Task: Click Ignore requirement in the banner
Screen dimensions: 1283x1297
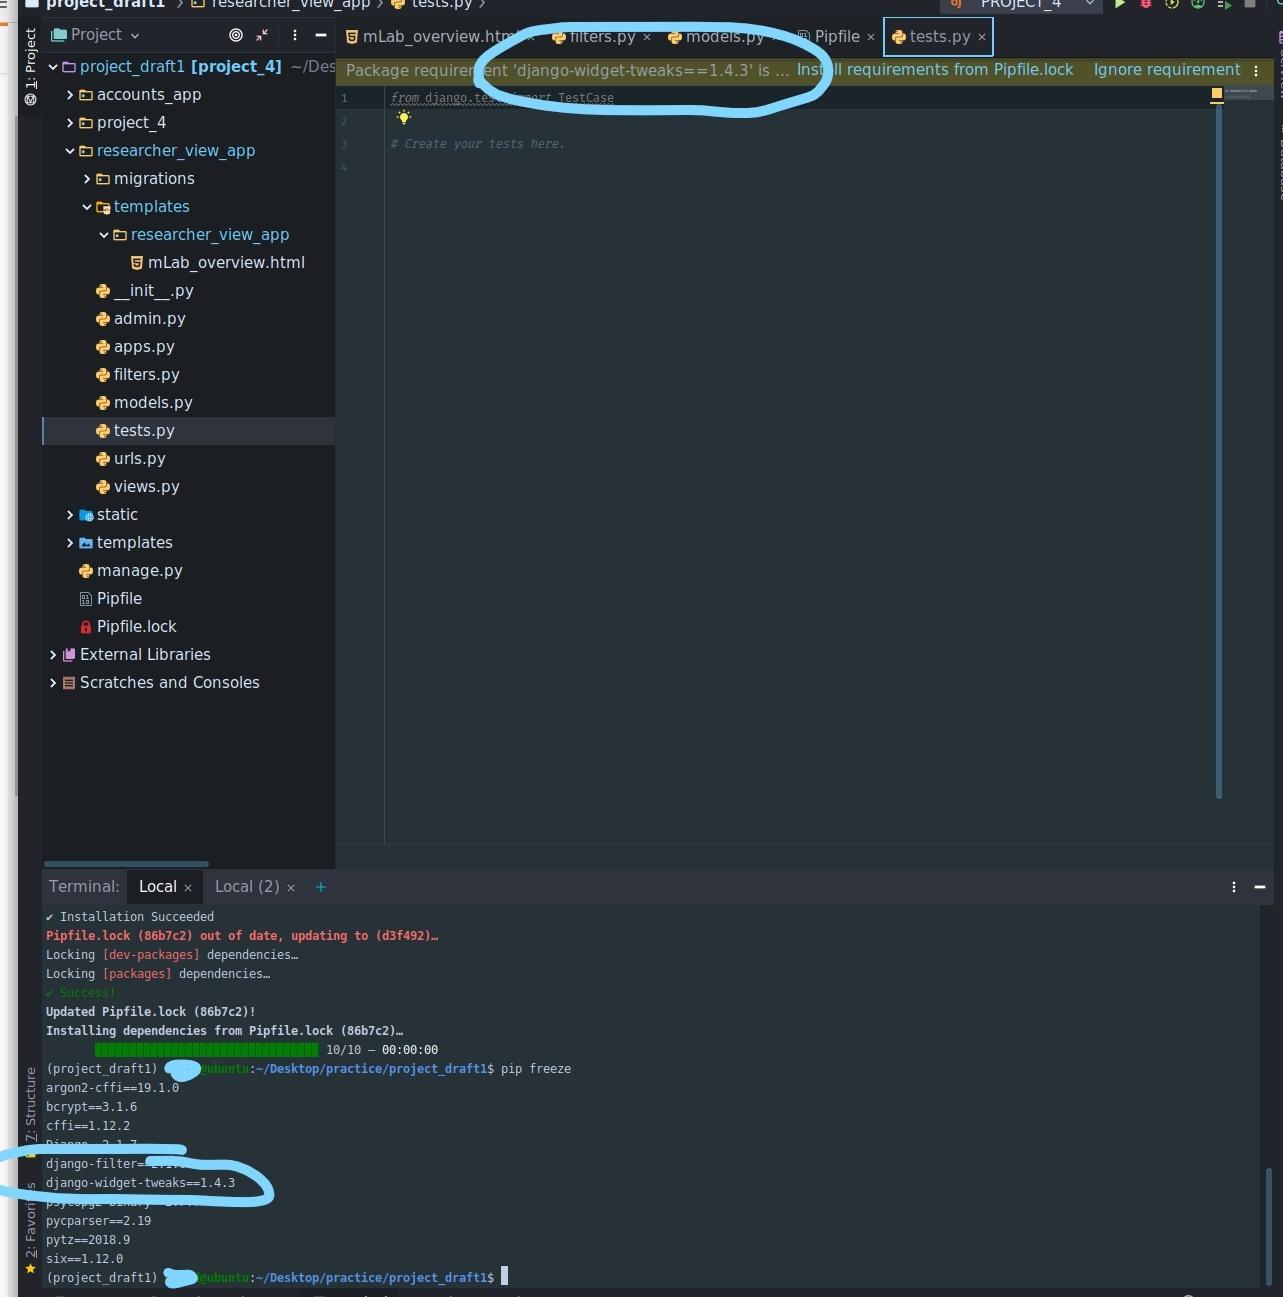Action: tap(1166, 70)
